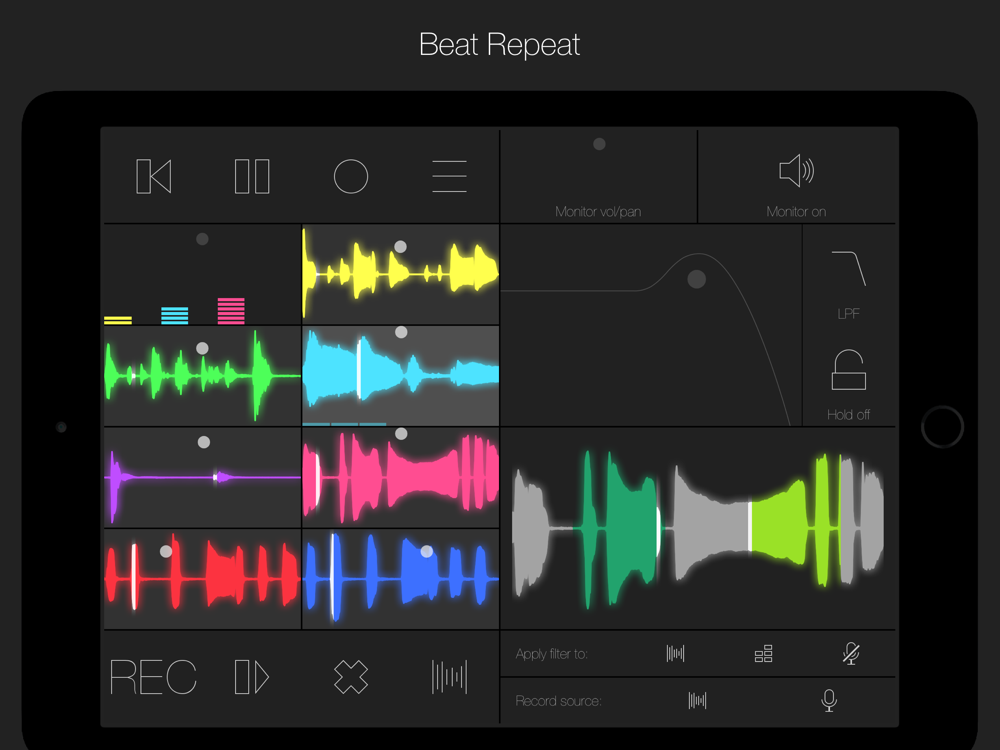Toggle the Hold off padlock icon
1000x750 pixels.
click(x=849, y=369)
